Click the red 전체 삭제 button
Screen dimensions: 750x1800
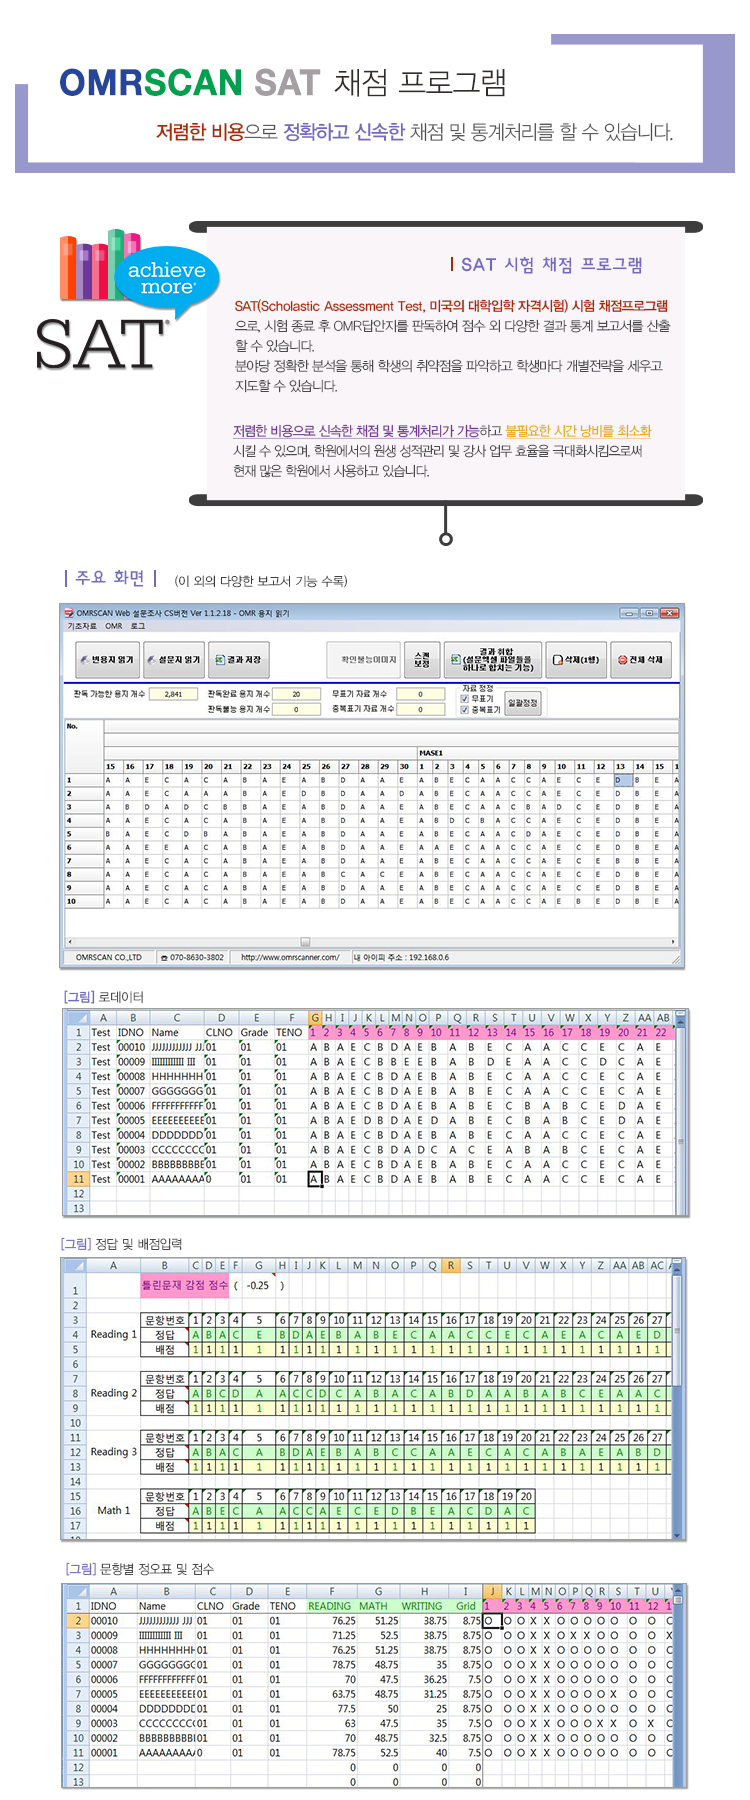point(640,660)
